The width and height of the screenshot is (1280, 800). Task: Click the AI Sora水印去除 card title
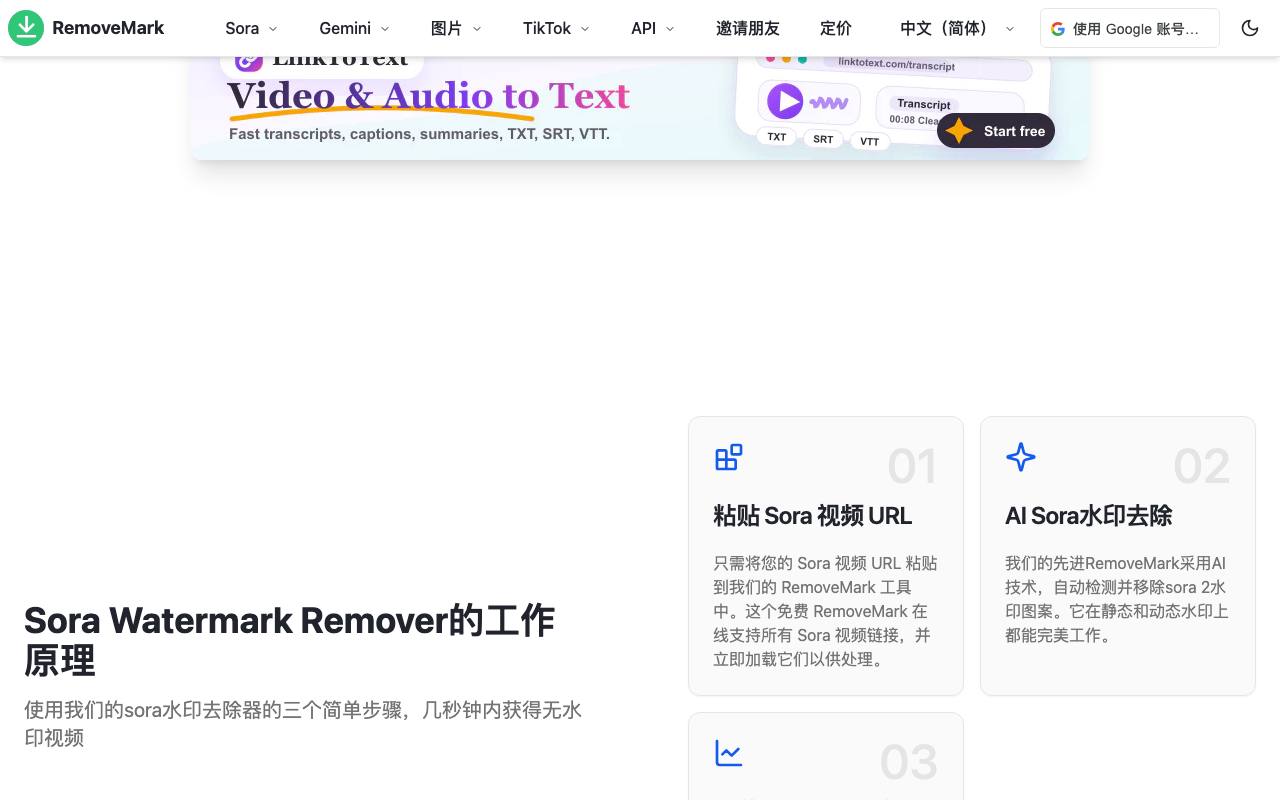tap(1089, 516)
